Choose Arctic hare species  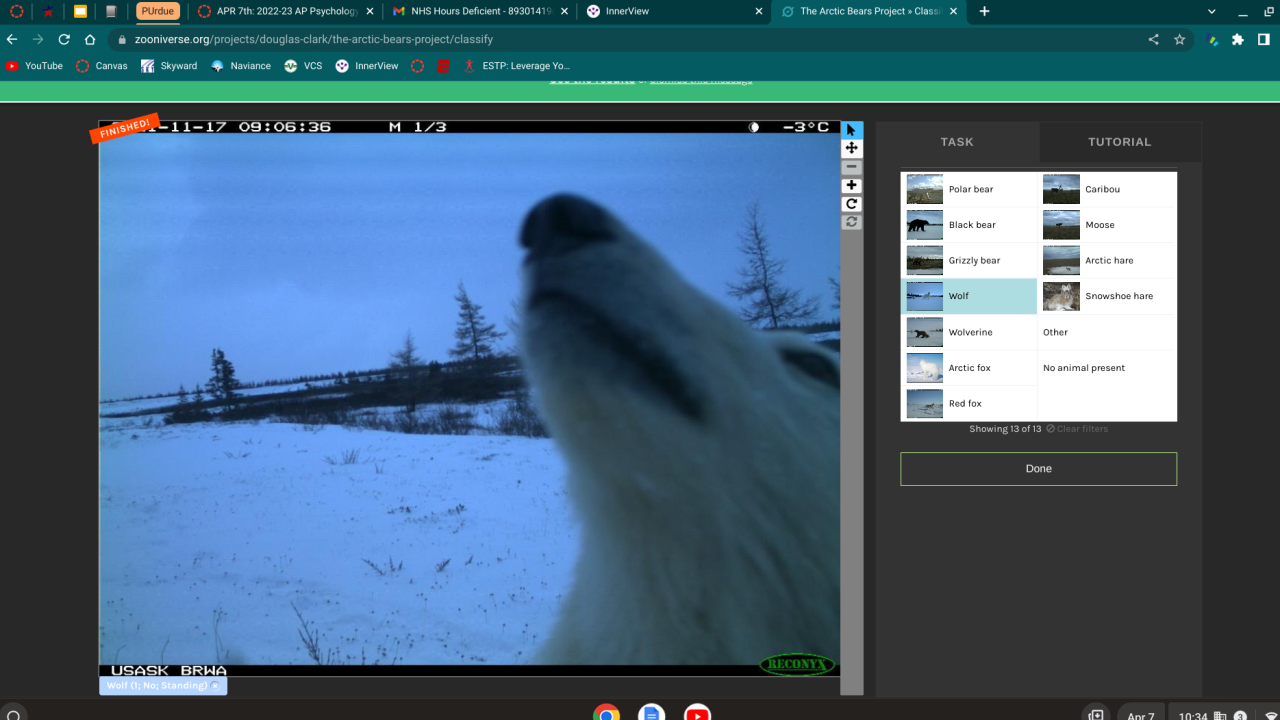pyautogui.click(x=1106, y=261)
